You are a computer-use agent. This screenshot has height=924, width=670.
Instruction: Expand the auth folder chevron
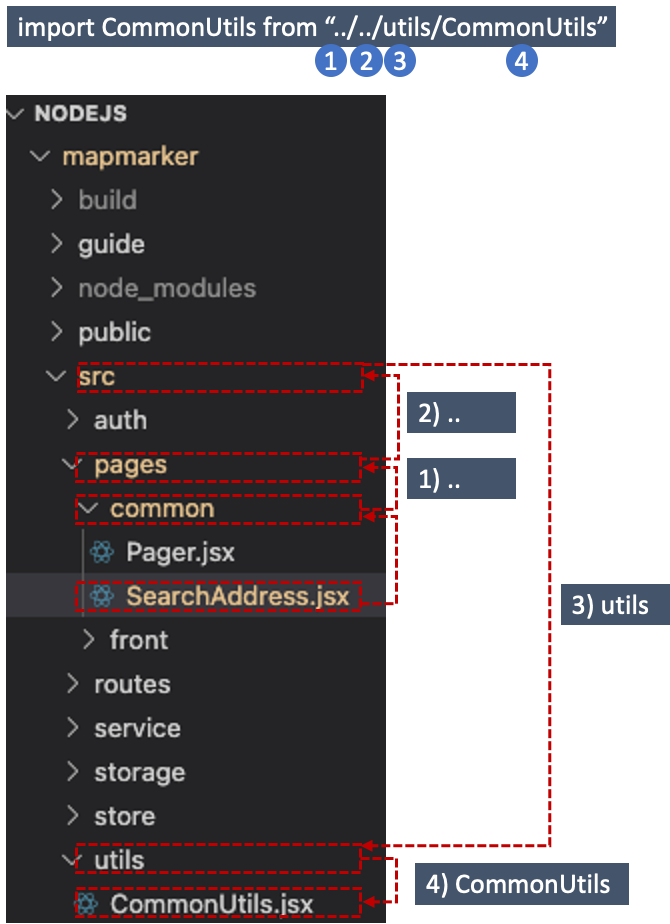72,420
